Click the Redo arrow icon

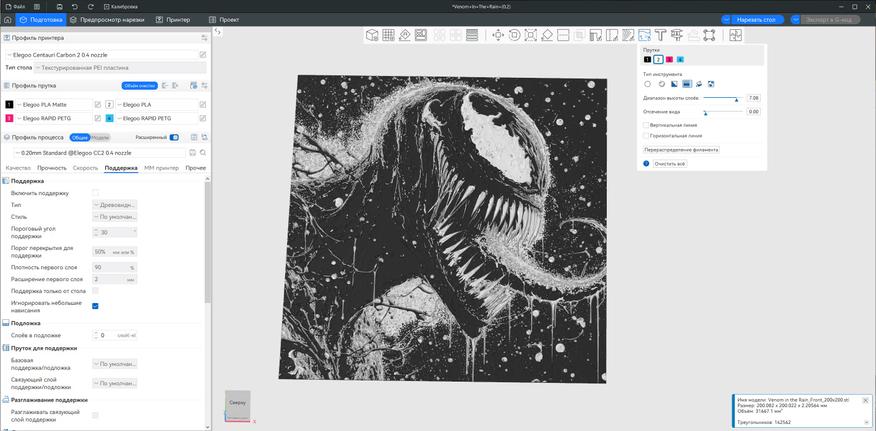(x=91, y=6)
